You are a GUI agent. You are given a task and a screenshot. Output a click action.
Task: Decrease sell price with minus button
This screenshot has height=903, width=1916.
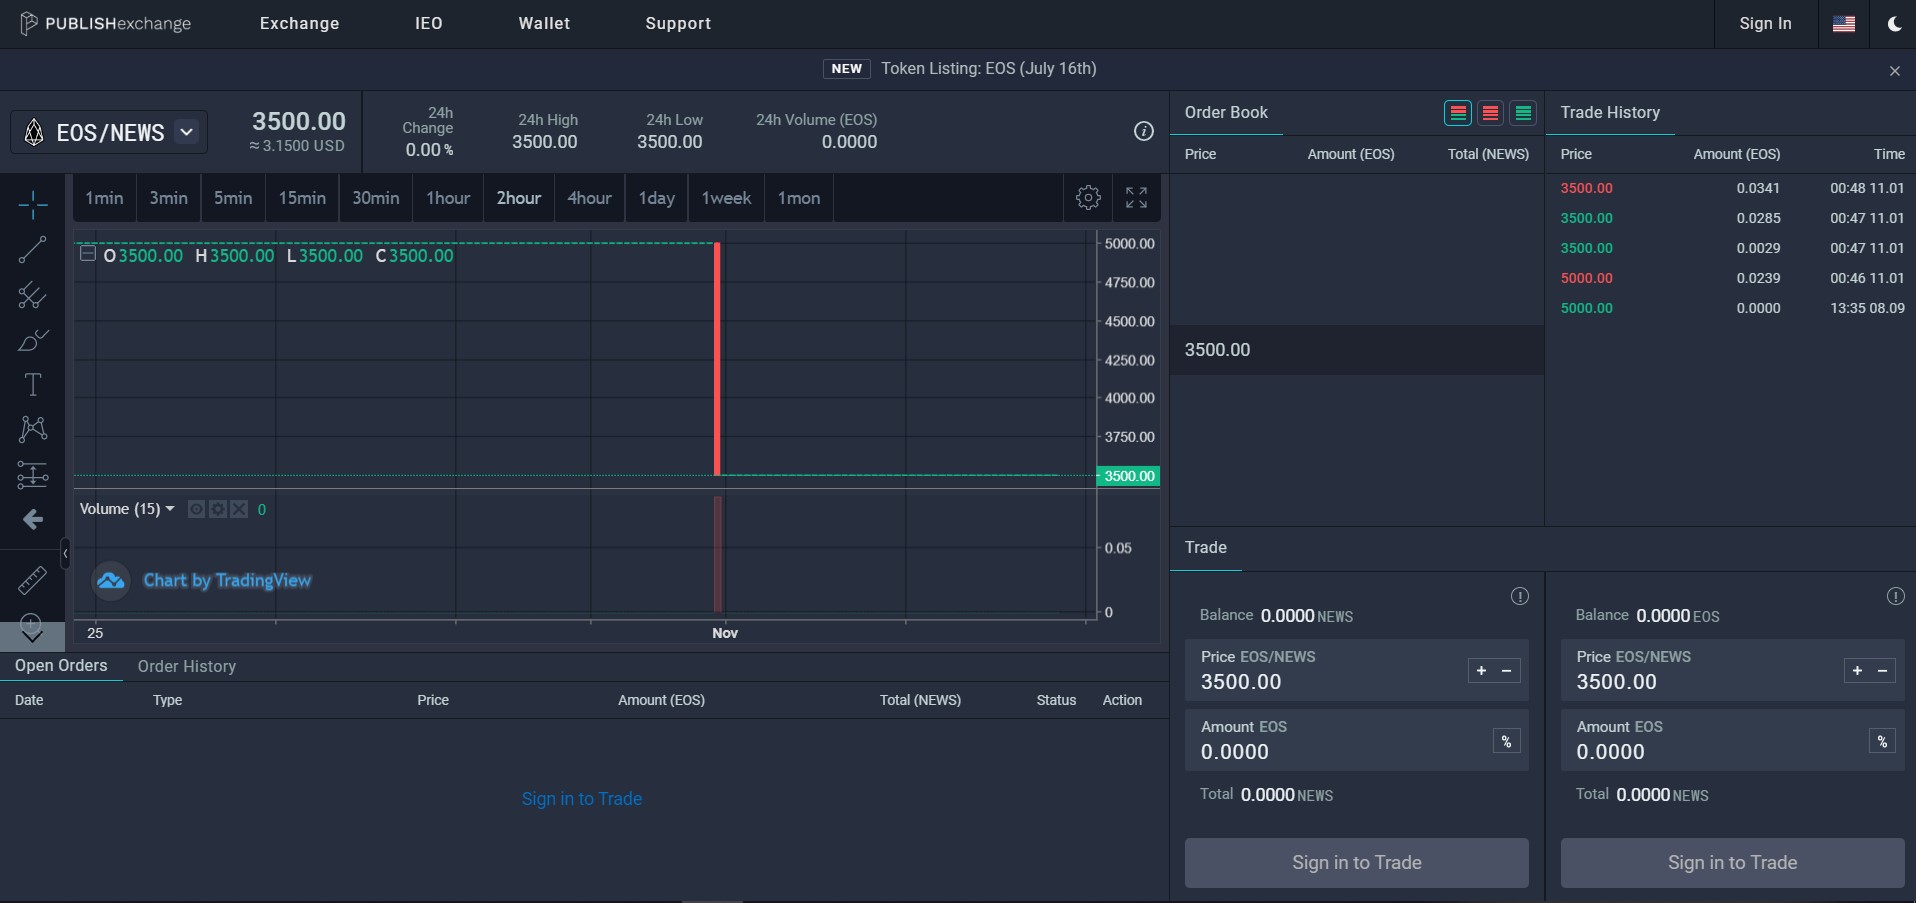(x=1882, y=671)
